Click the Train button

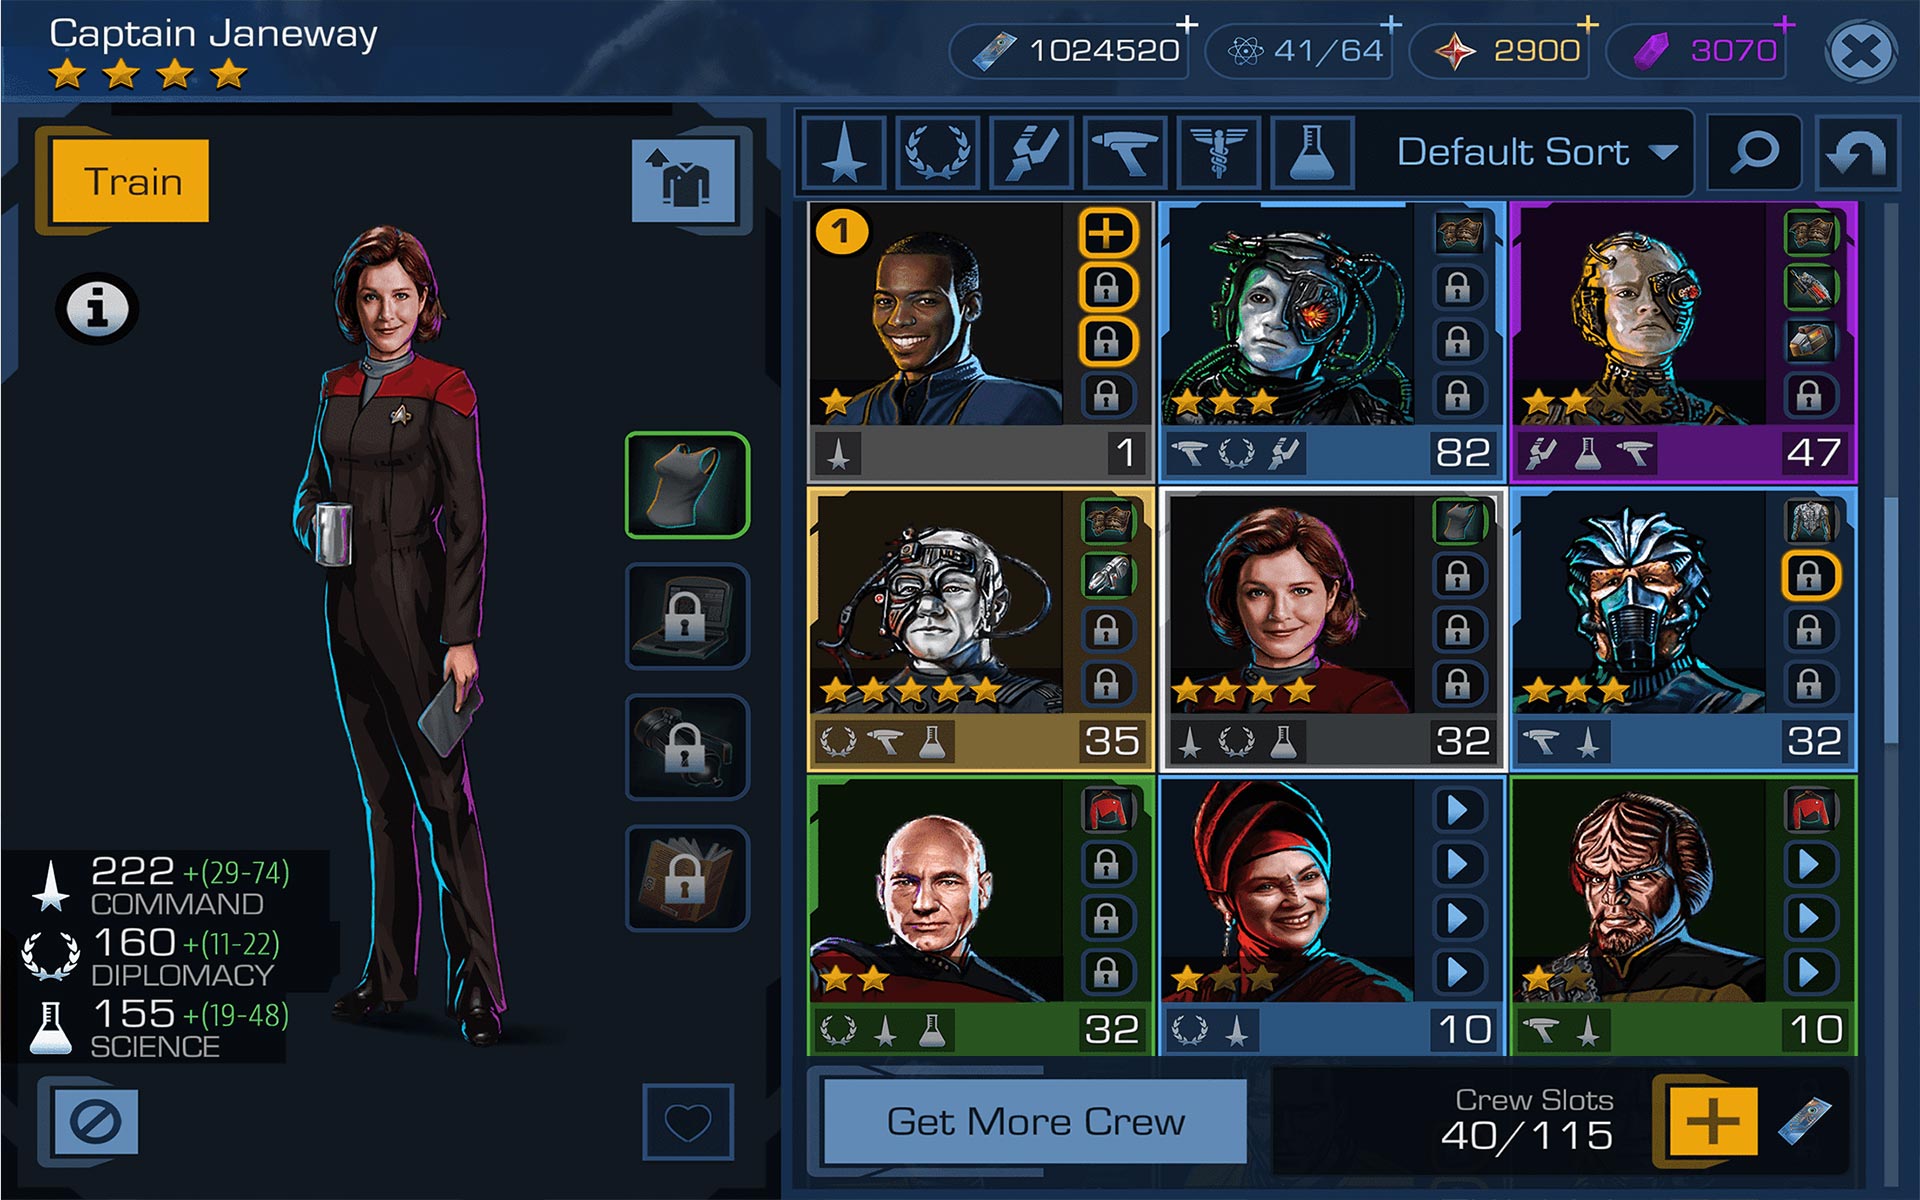(131, 181)
